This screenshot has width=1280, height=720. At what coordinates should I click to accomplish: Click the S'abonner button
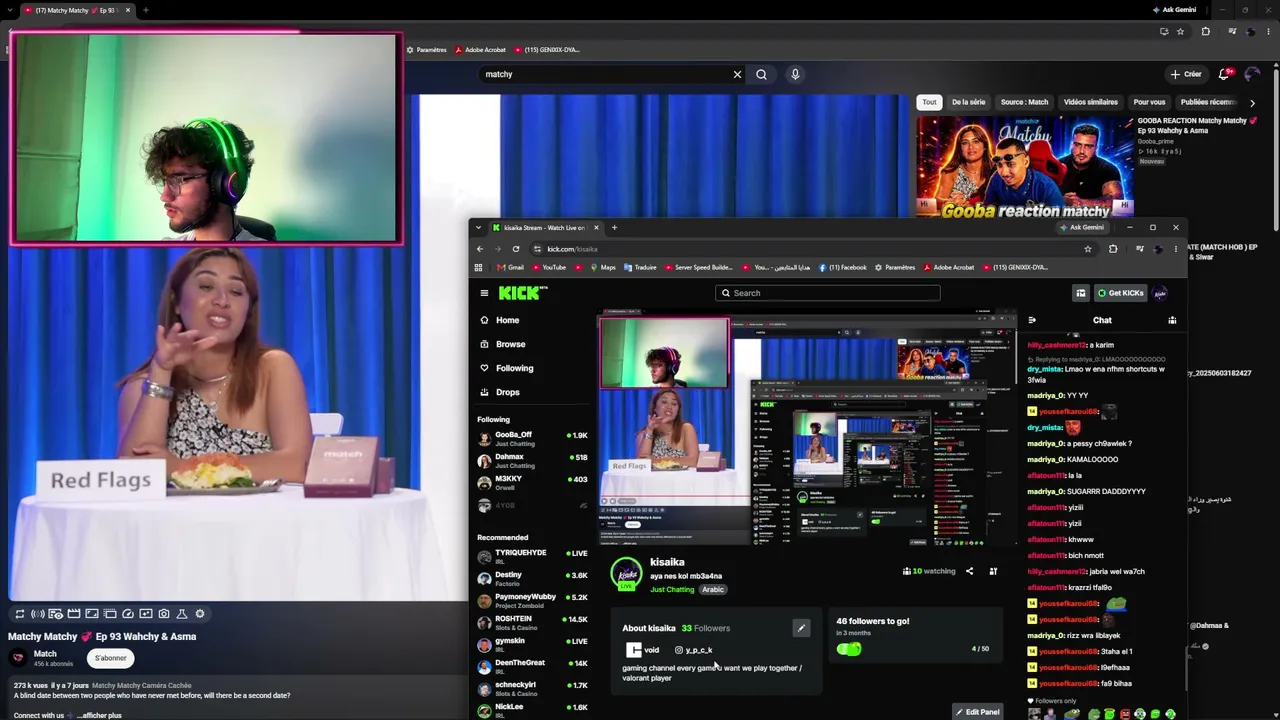tap(110, 658)
